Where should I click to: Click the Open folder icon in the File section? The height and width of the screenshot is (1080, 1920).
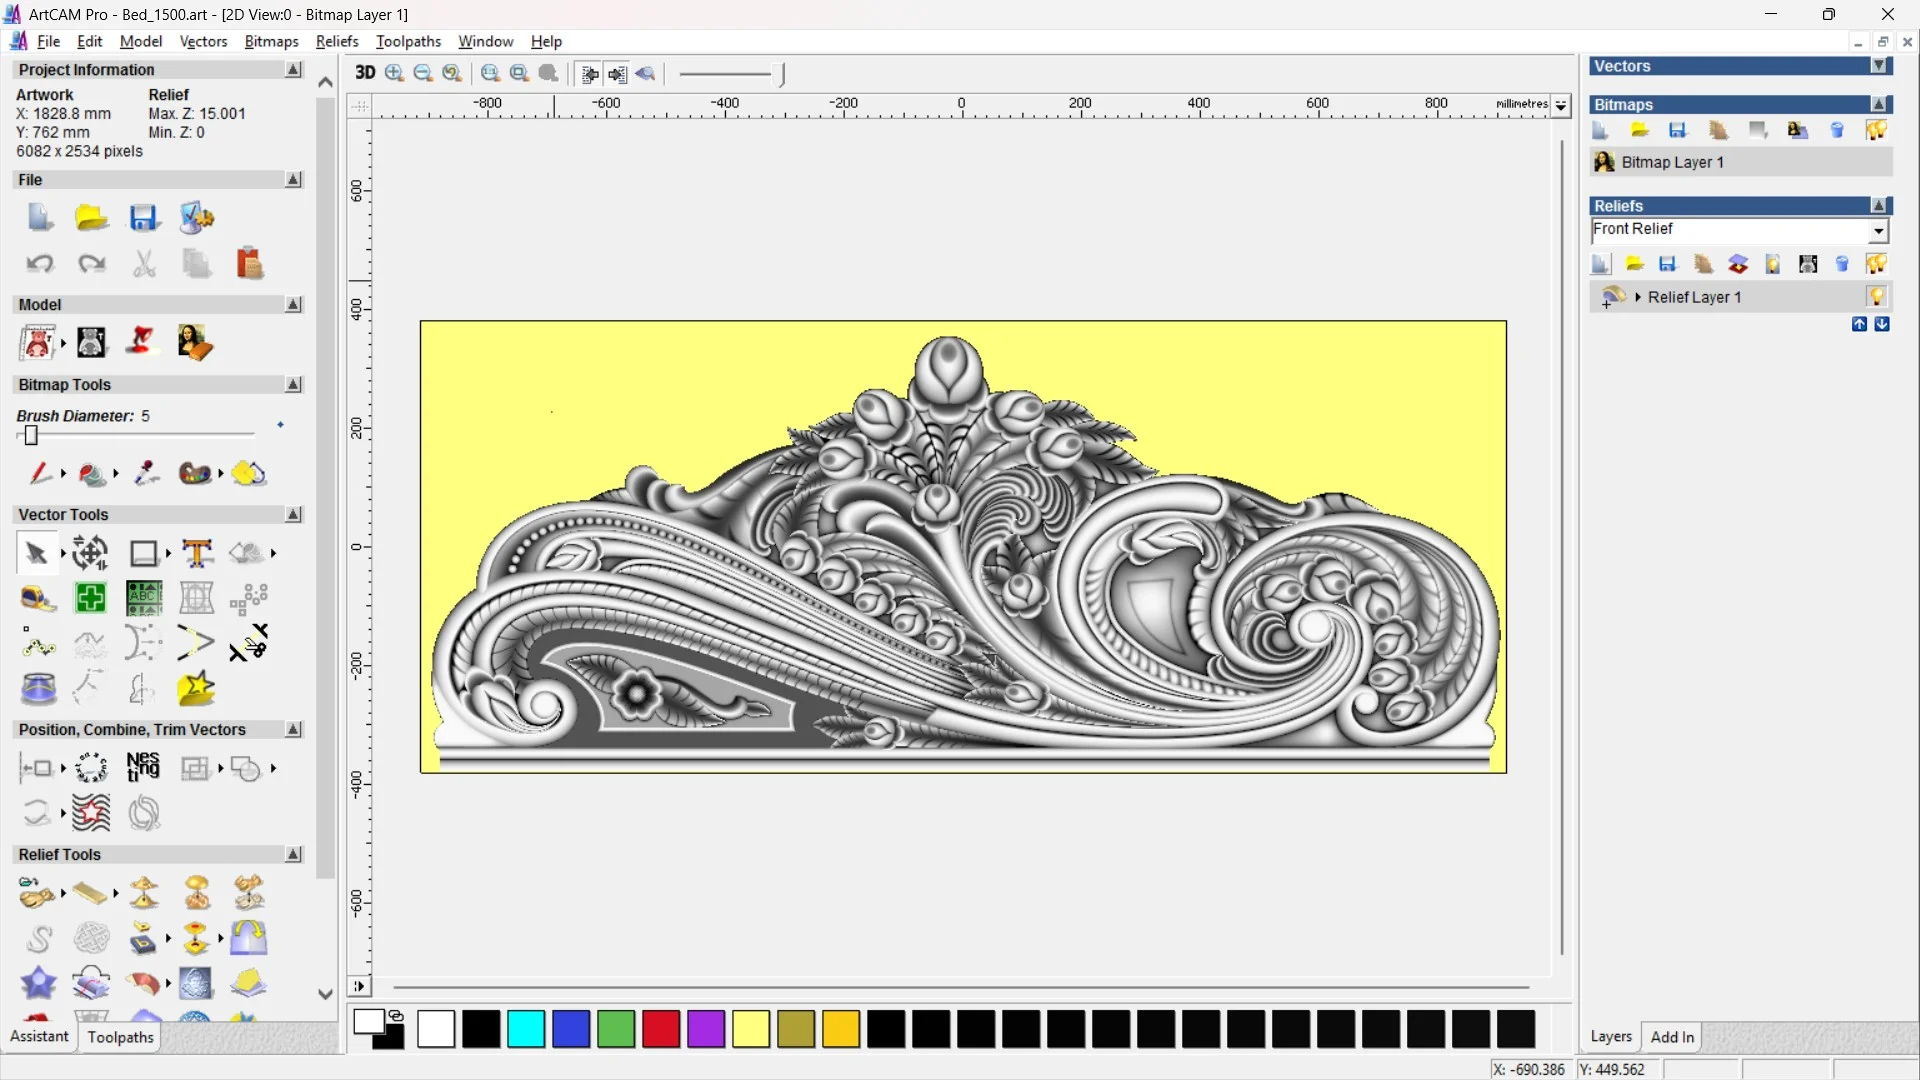pyautogui.click(x=91, y=218)
